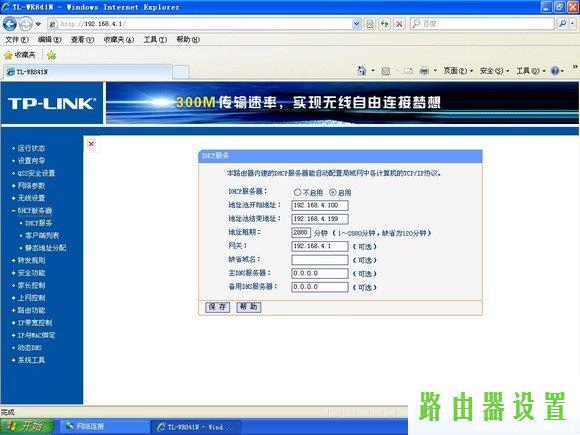Click the green Refresh page icon
This screenshot has width=580, height=435.
click(x=385, y=24)
